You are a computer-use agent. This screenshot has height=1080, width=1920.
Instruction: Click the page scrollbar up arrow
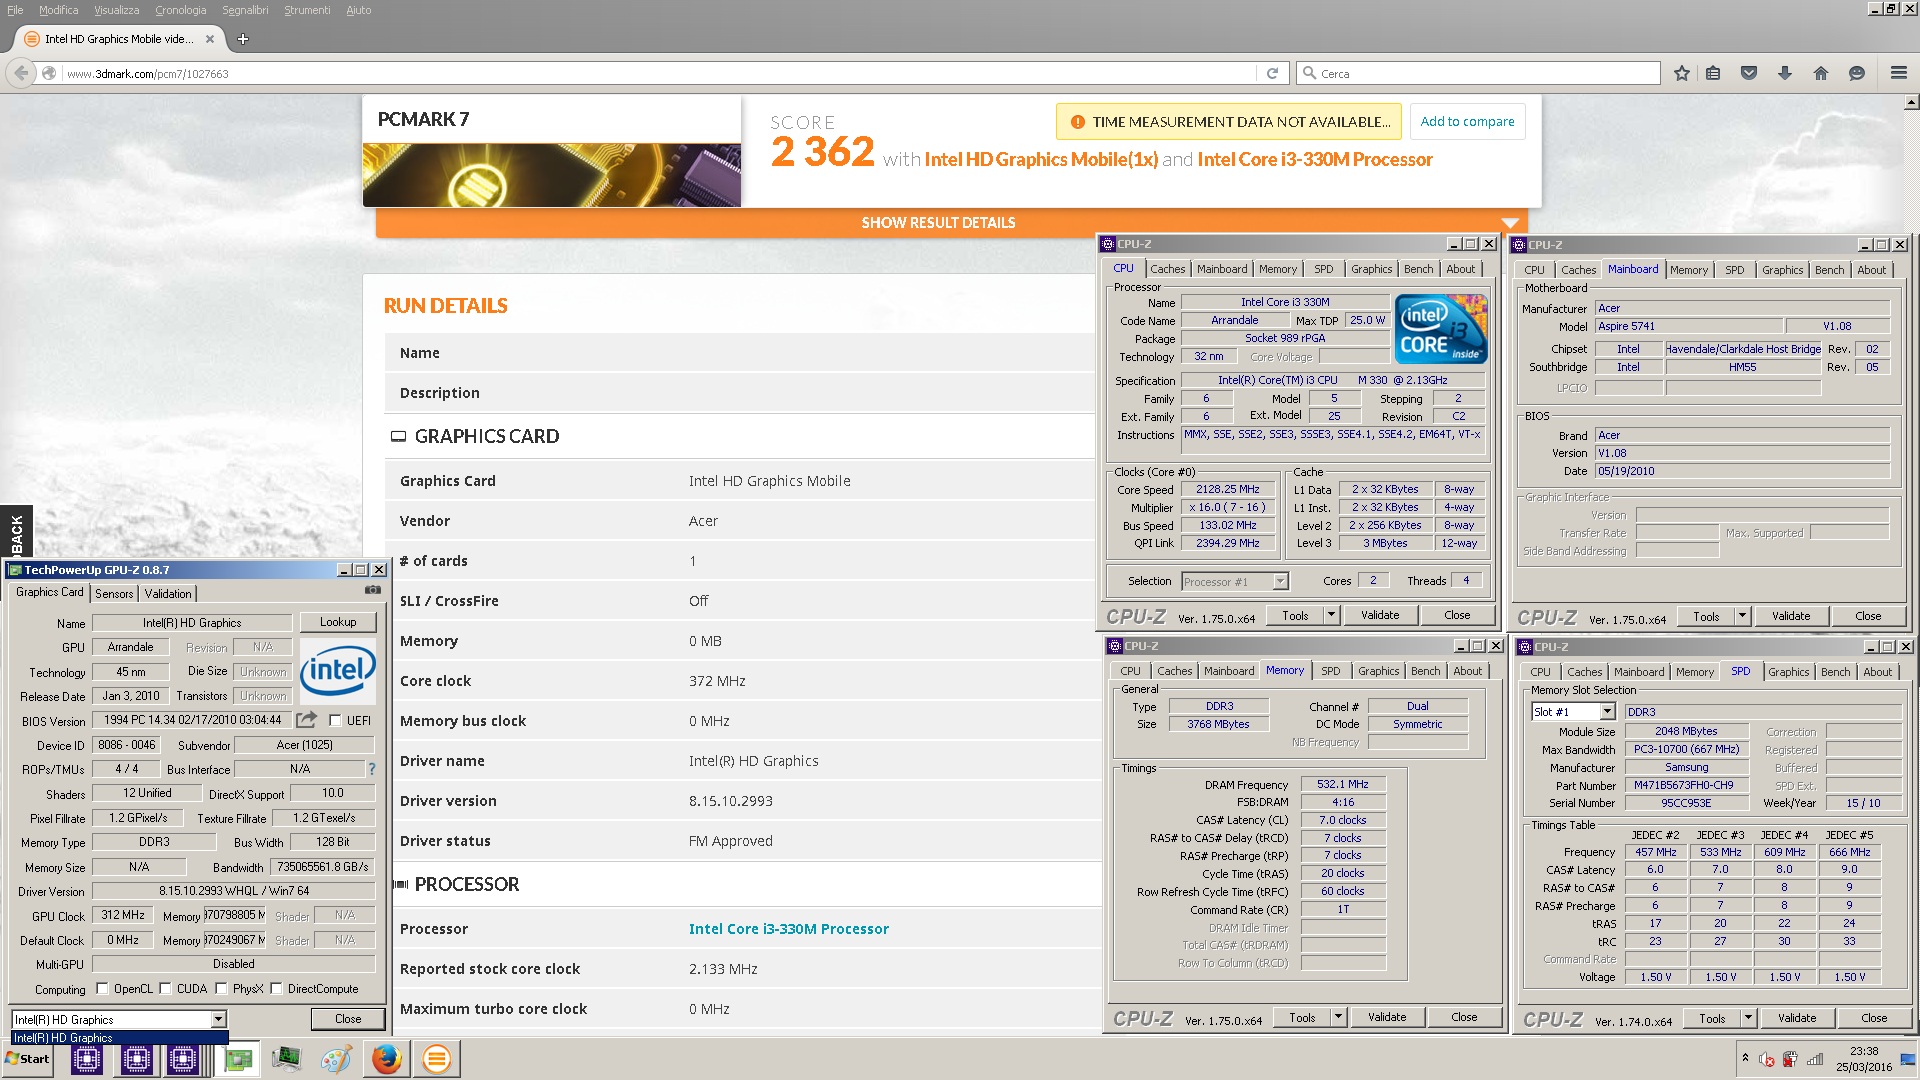pyautogui.click(x=1911, y=102)
